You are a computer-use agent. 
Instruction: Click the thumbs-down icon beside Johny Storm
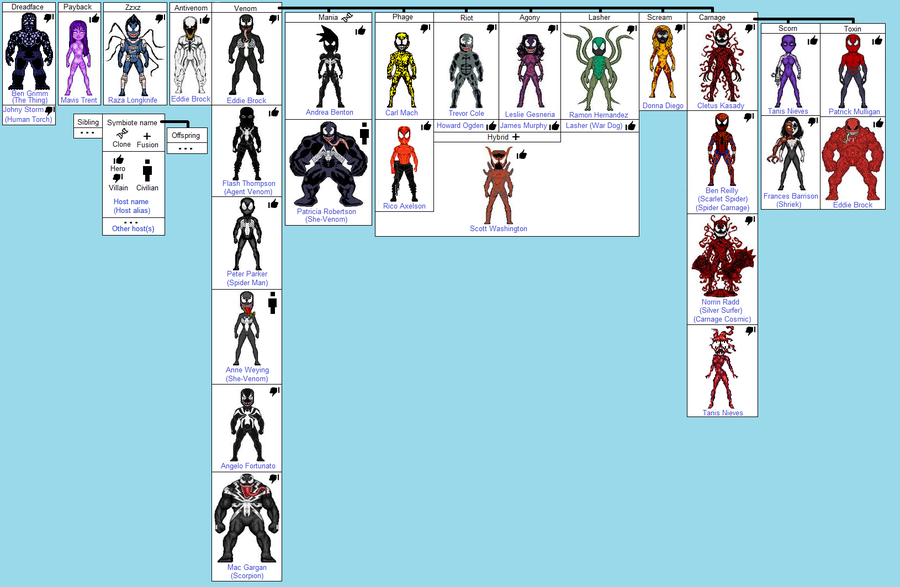click(x=50, y=110)
